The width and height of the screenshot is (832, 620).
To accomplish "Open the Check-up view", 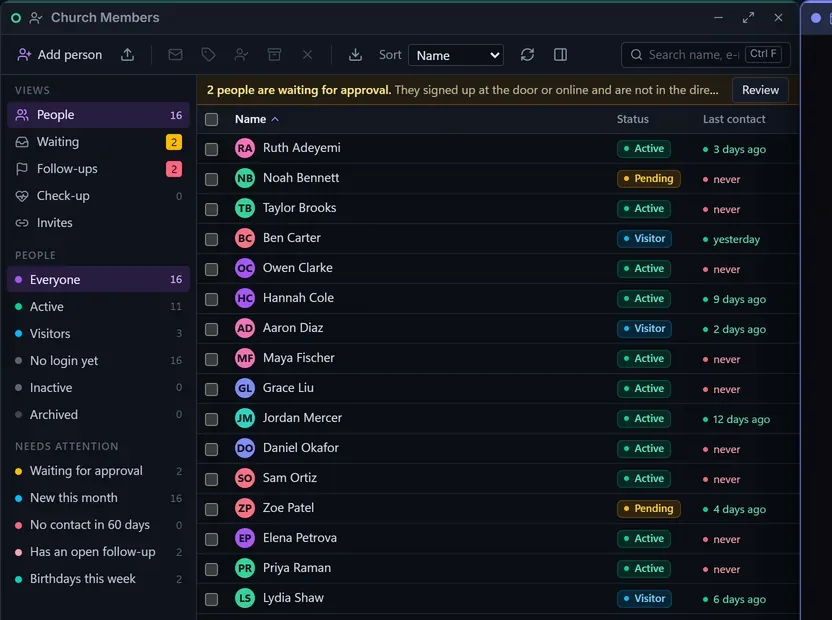I will 99,196.
